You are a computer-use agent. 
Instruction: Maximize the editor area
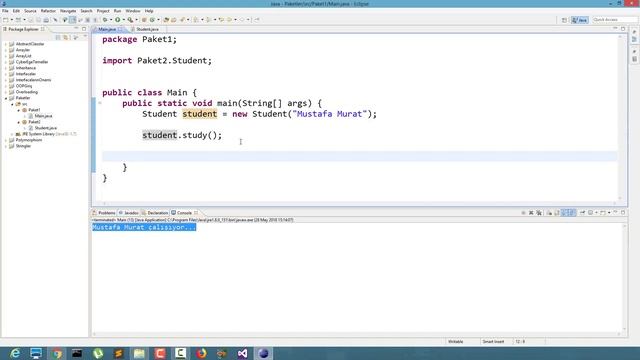(623, 29)
